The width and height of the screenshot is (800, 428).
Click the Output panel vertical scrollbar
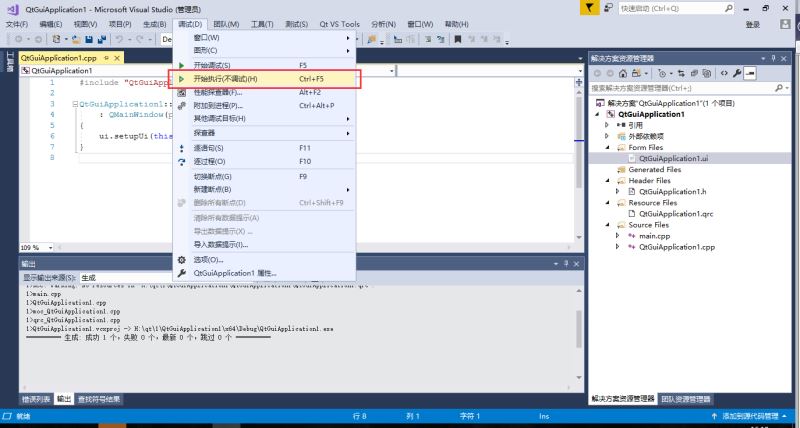pos(579,334)
